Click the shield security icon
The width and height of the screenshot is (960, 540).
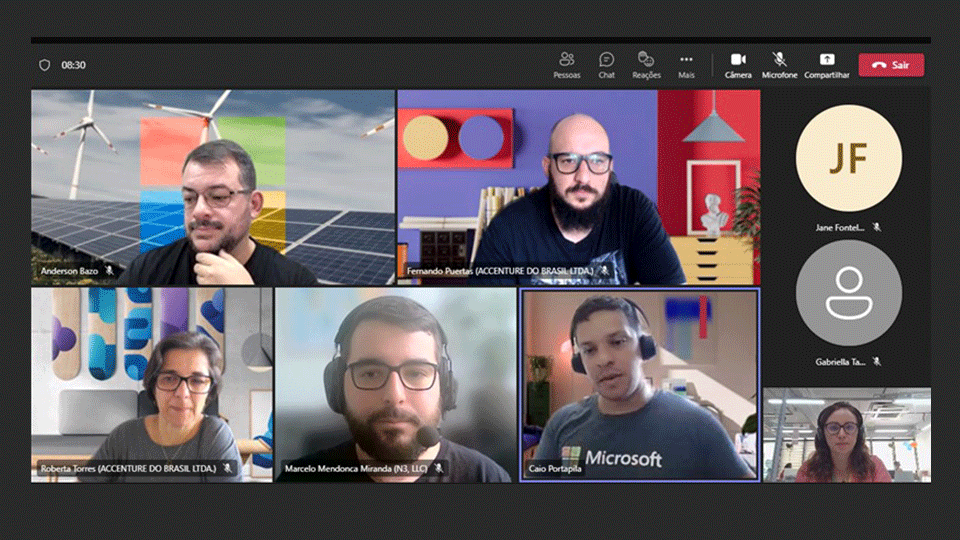tap(44, 65)
